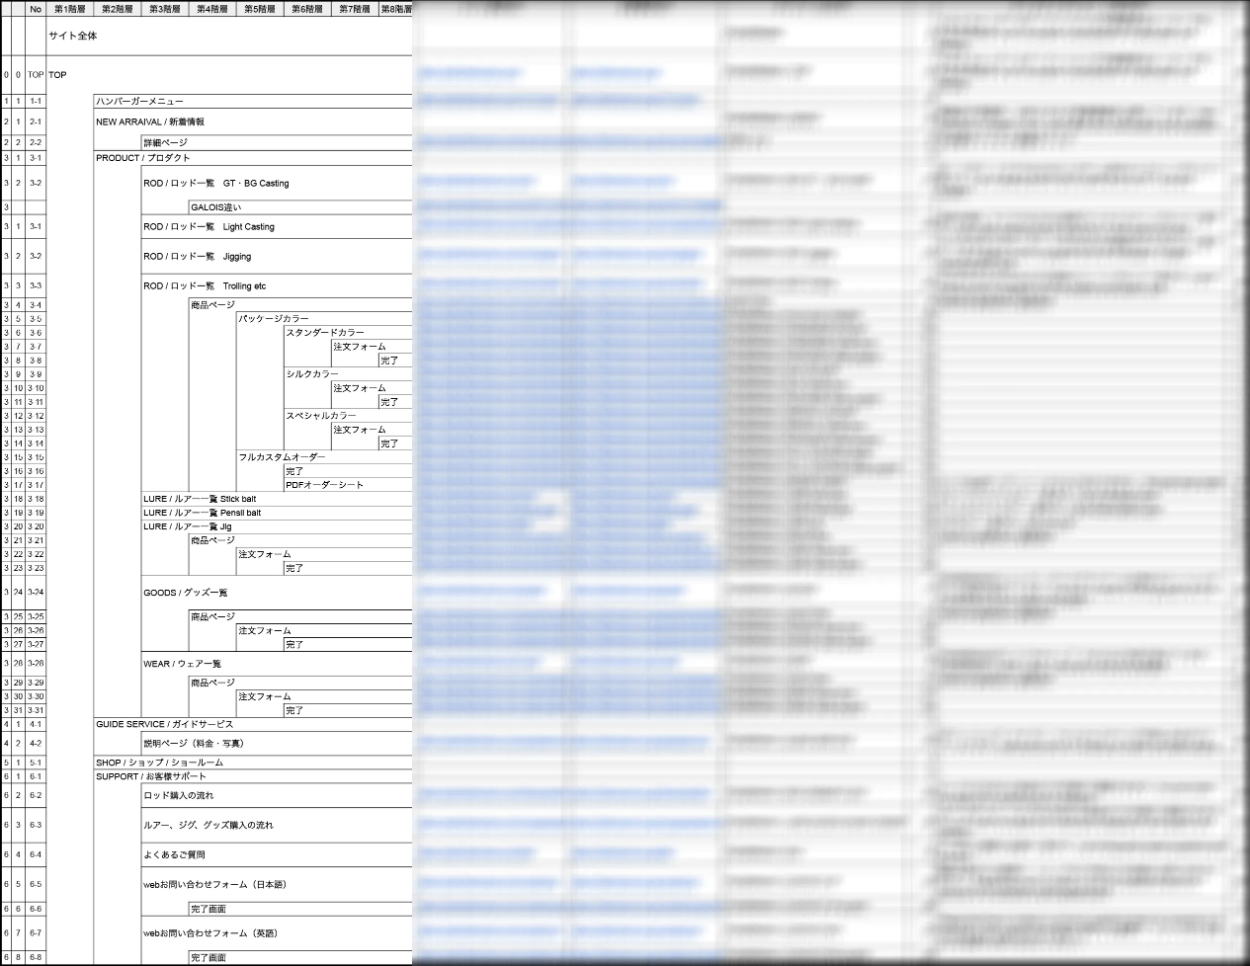Viewport: 1250px width, 966px height.
Task: Click 注文フォーム in row 3-7
Action: click(x=371, y=347)
